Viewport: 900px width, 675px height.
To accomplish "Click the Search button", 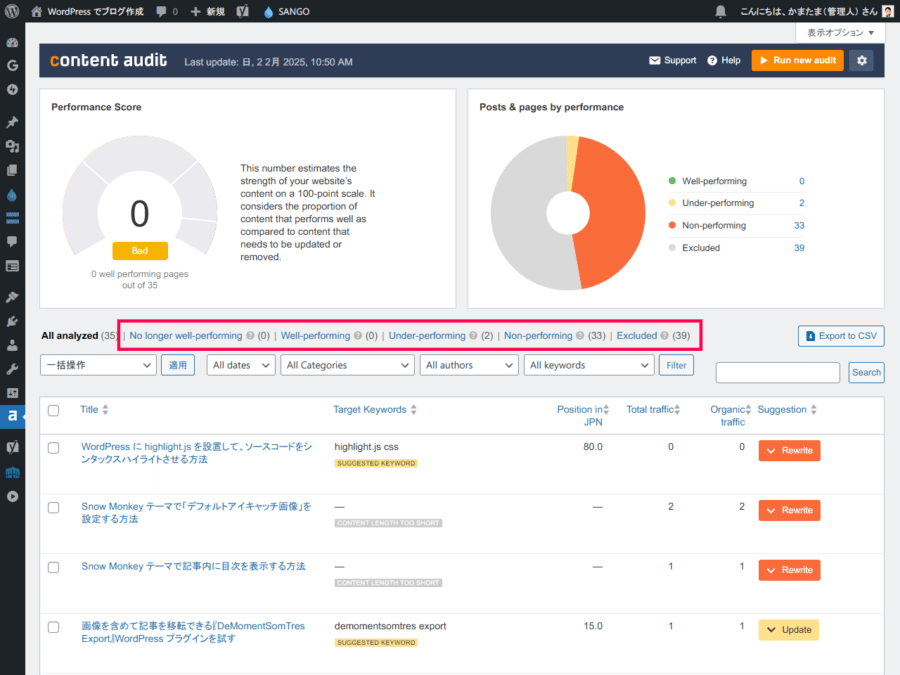I will coord(866,372).
